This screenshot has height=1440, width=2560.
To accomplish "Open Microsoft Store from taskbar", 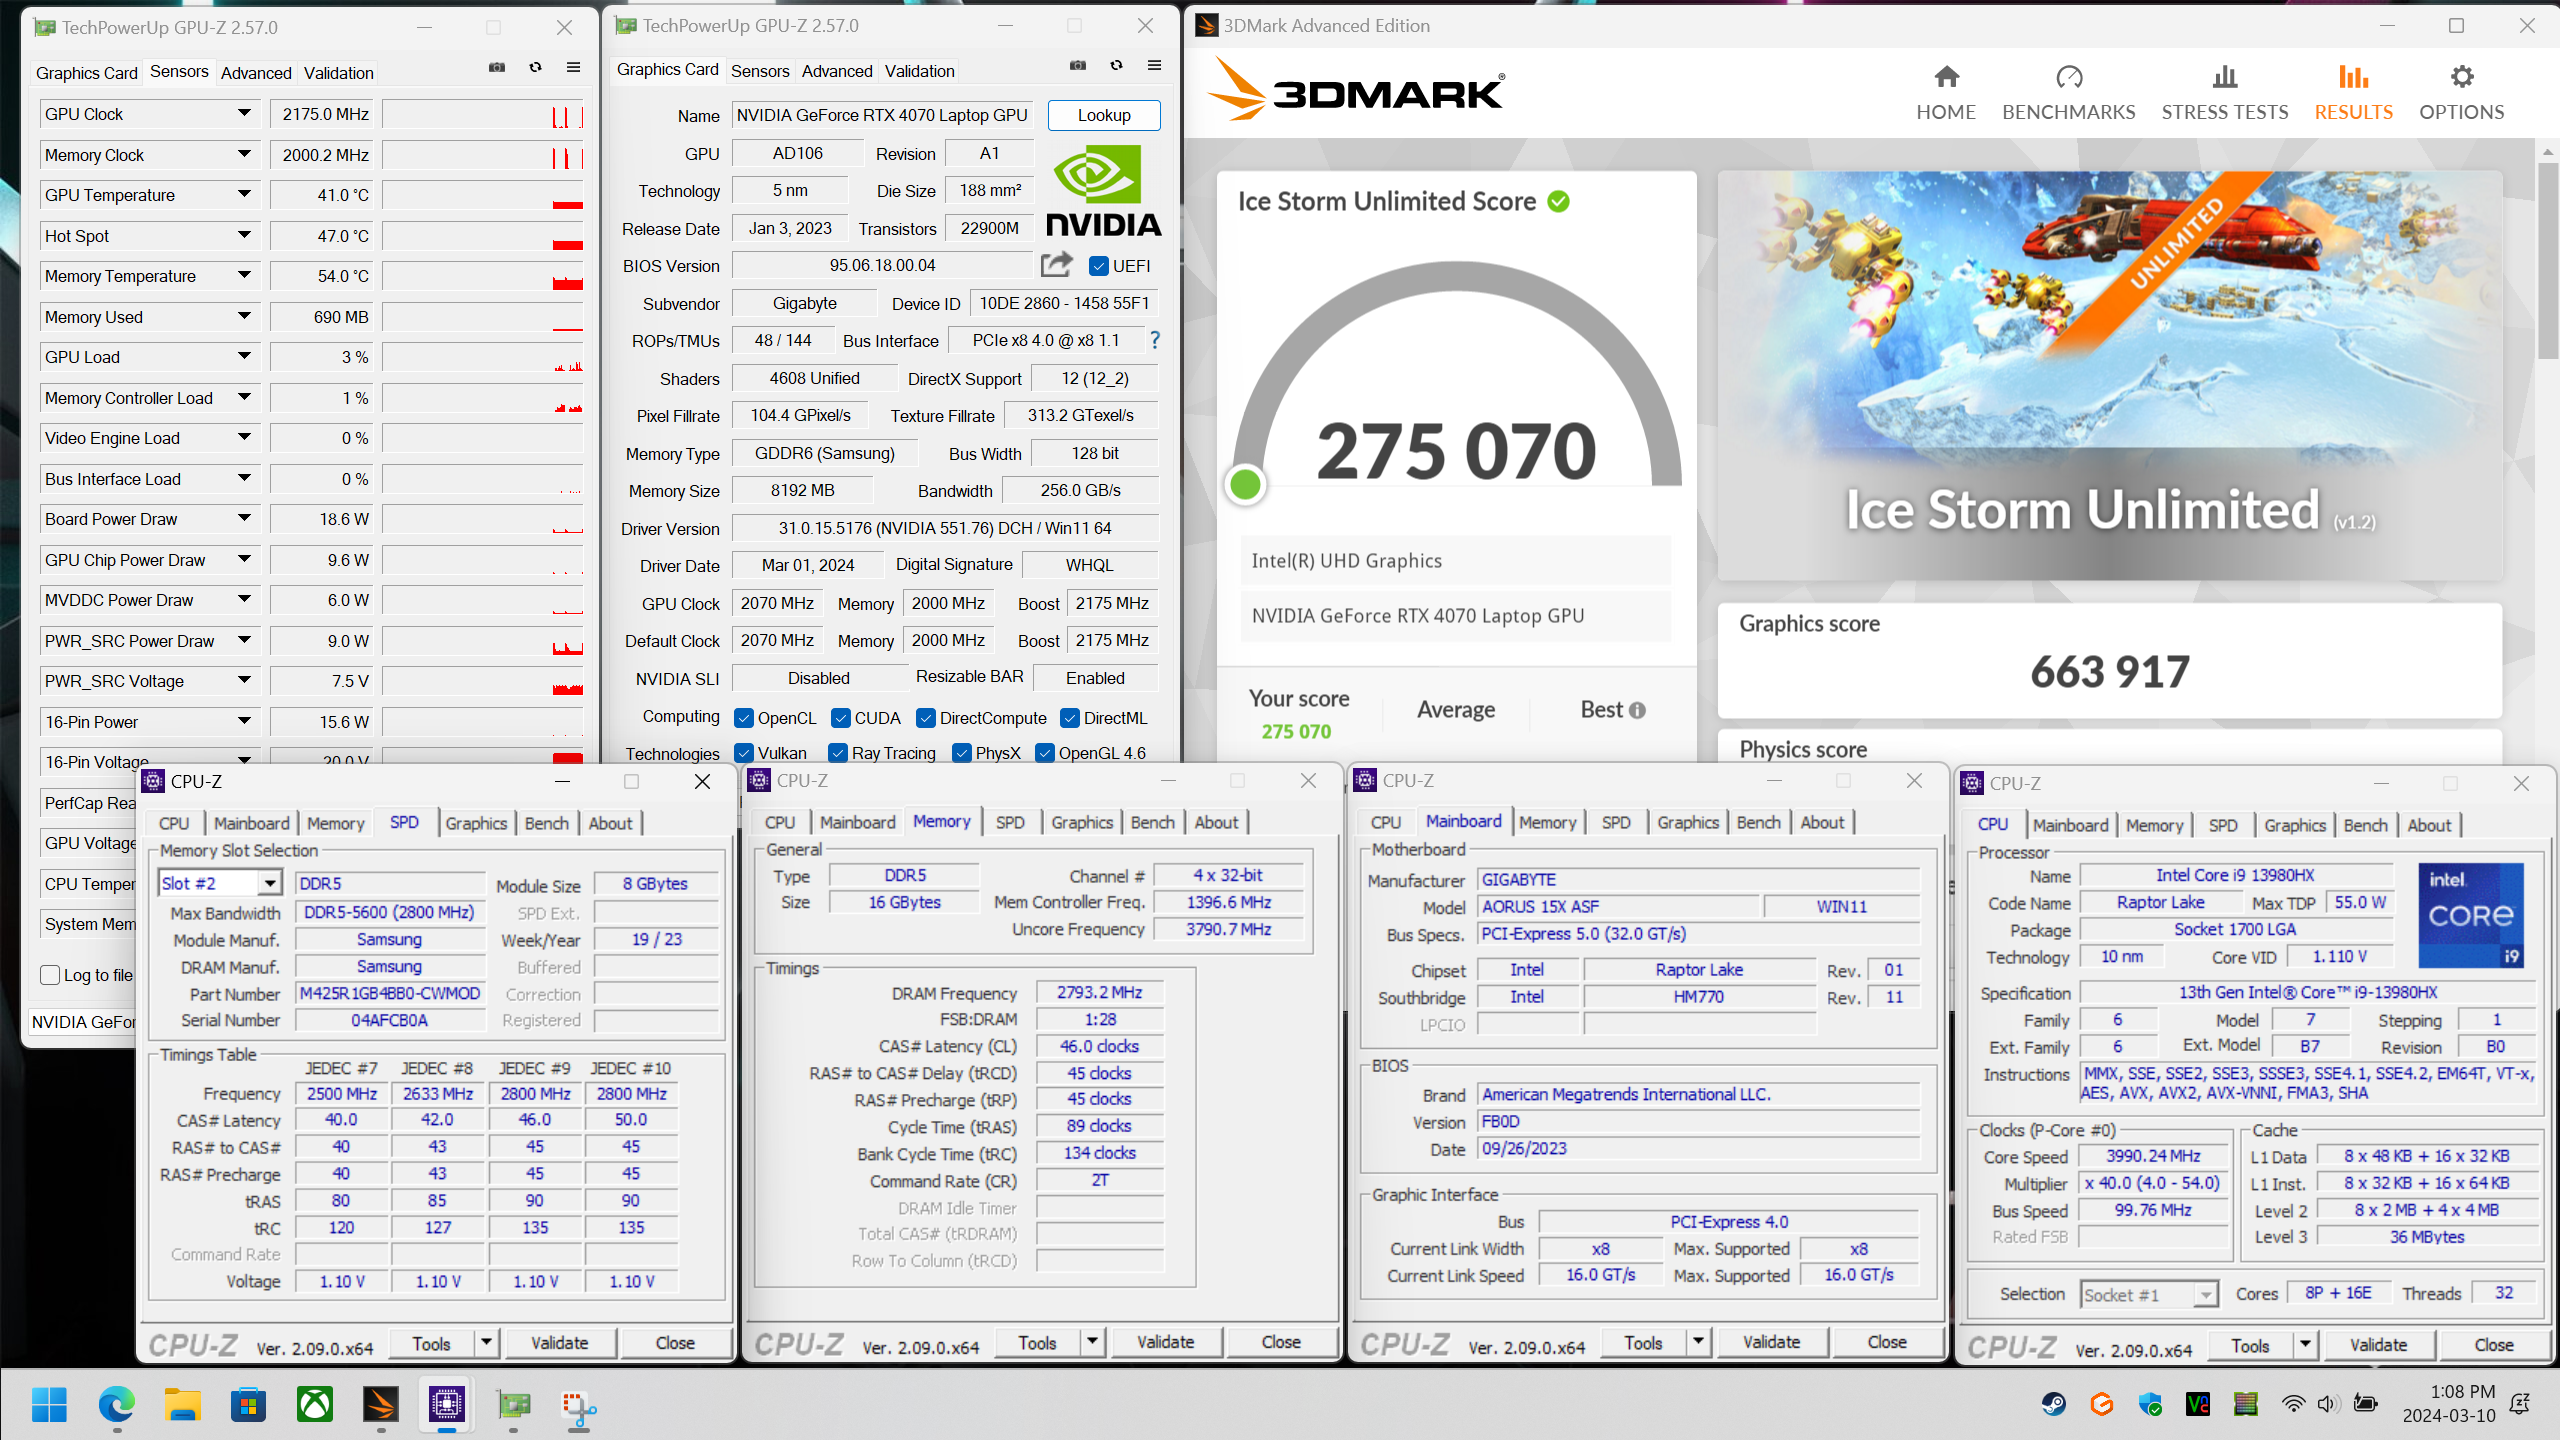I will (248, 1405).
